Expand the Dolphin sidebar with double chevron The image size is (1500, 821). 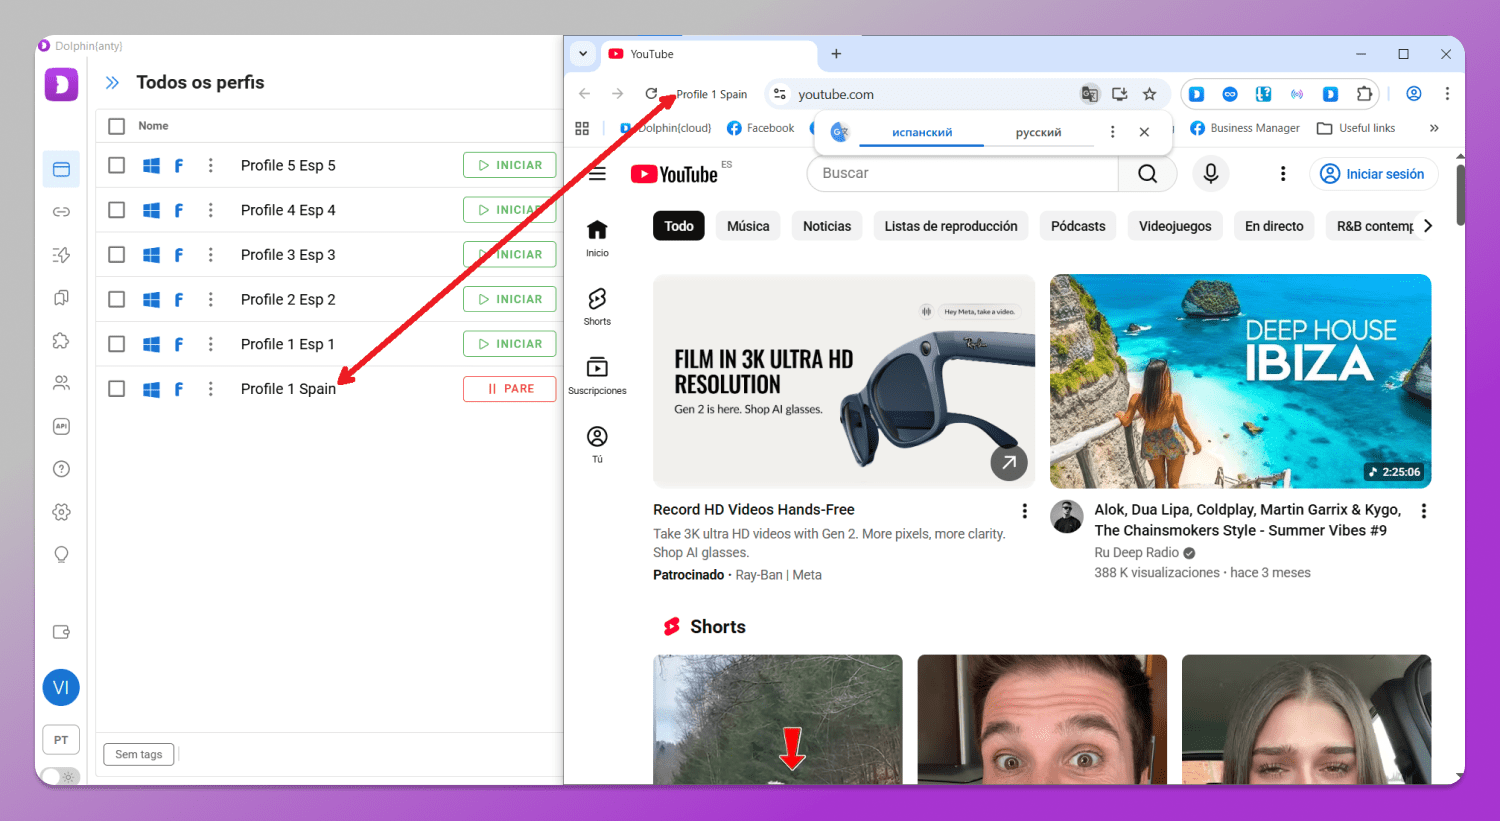pos(112,83)
